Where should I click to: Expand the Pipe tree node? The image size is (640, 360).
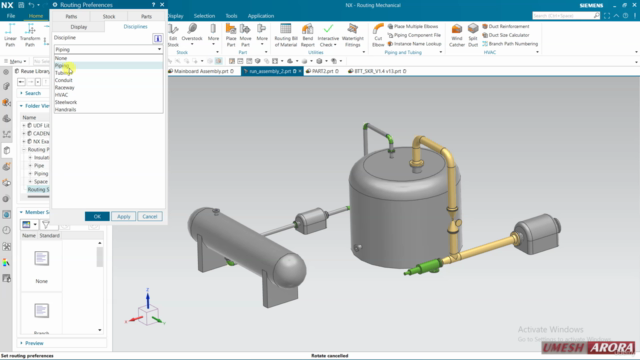click(x=30, y=166)
